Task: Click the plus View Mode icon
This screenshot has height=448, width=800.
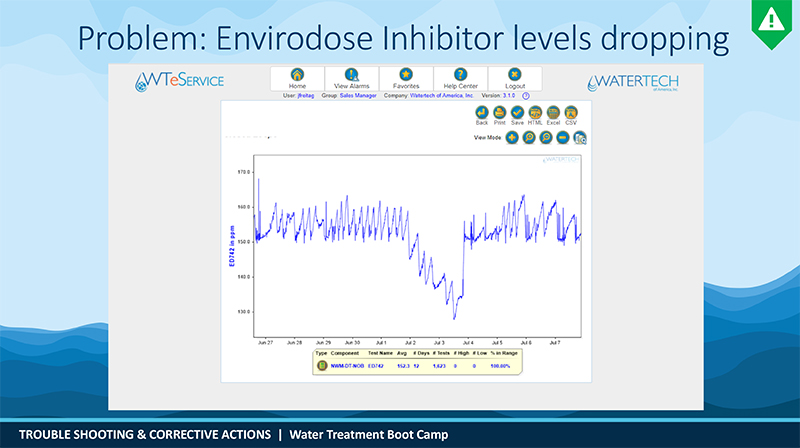Action: [x=512, y=137]
